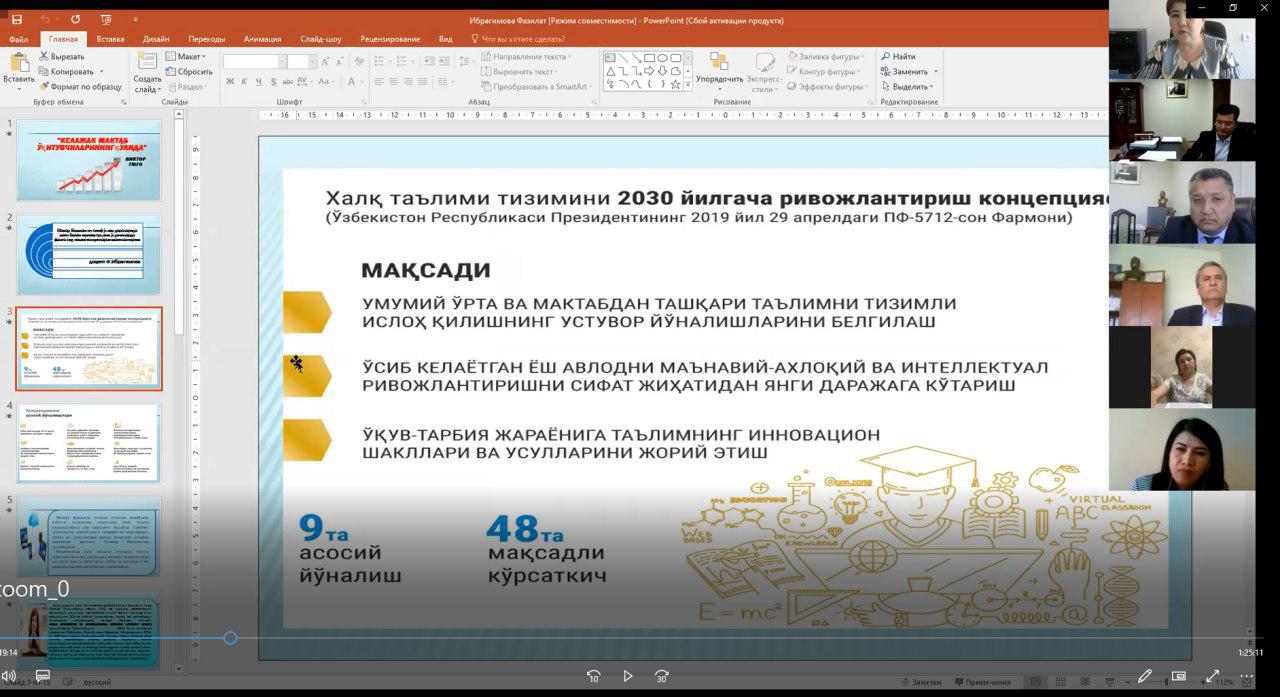Click the video player volume speaker icon
This screenshot has width=1280, height=697.
tap(9, 676)
